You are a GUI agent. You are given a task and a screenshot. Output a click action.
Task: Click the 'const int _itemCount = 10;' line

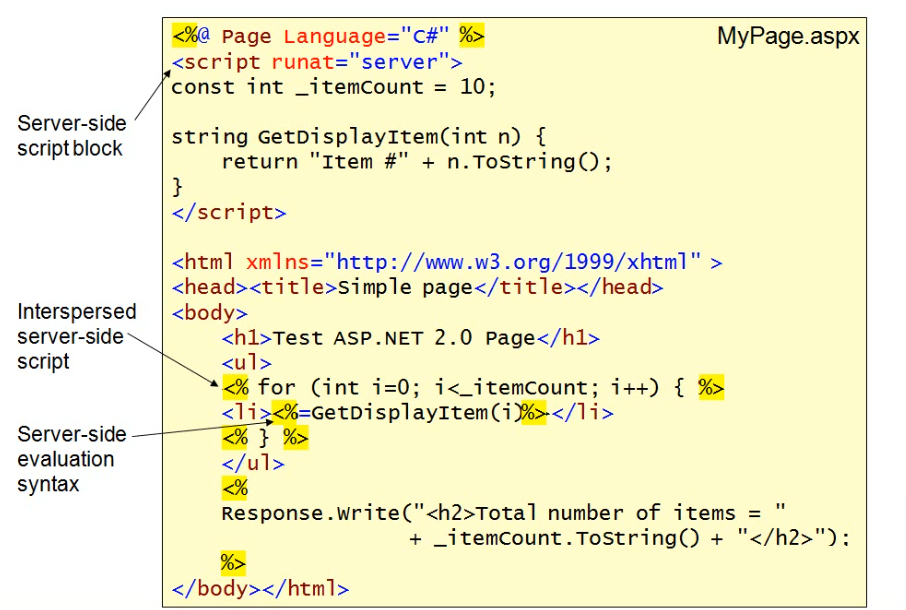click(333, 87)
